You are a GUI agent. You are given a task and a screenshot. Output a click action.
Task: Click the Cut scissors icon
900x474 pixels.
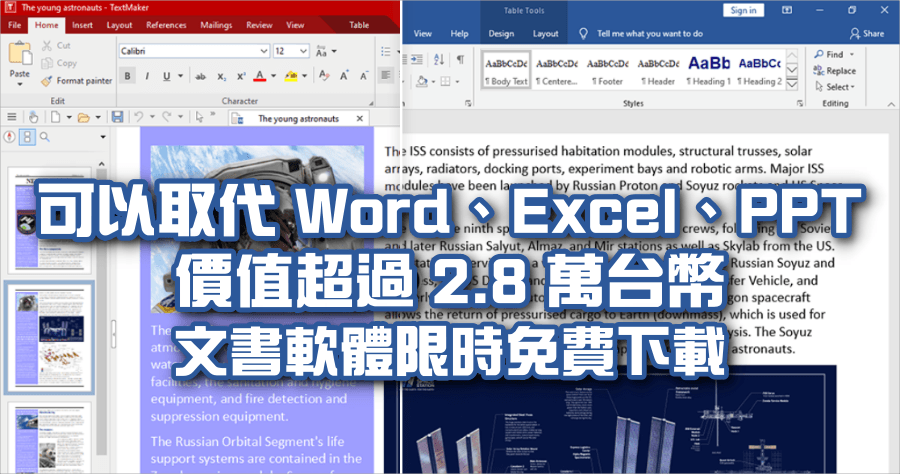pos(46,45)
